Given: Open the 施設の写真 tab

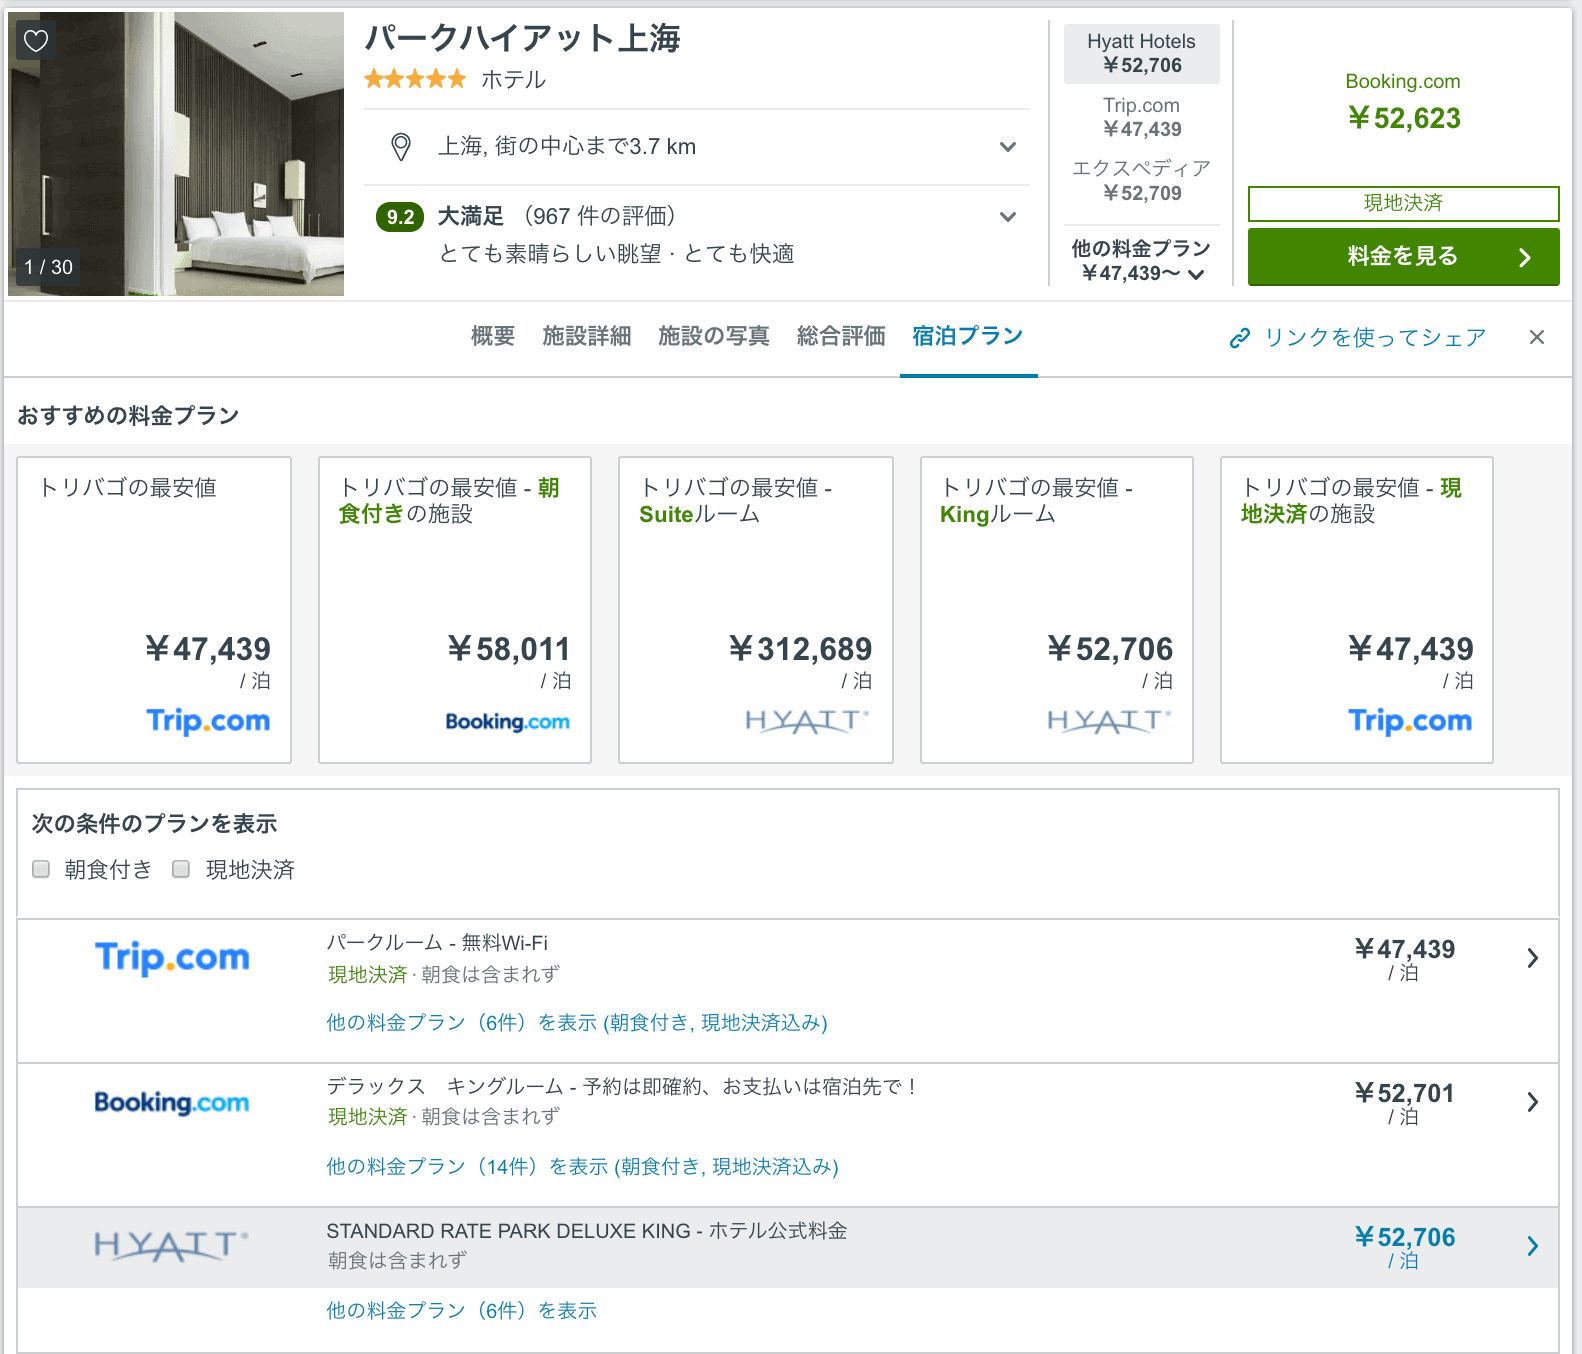Looking at the screenshot, I should (x=714, y=336).
